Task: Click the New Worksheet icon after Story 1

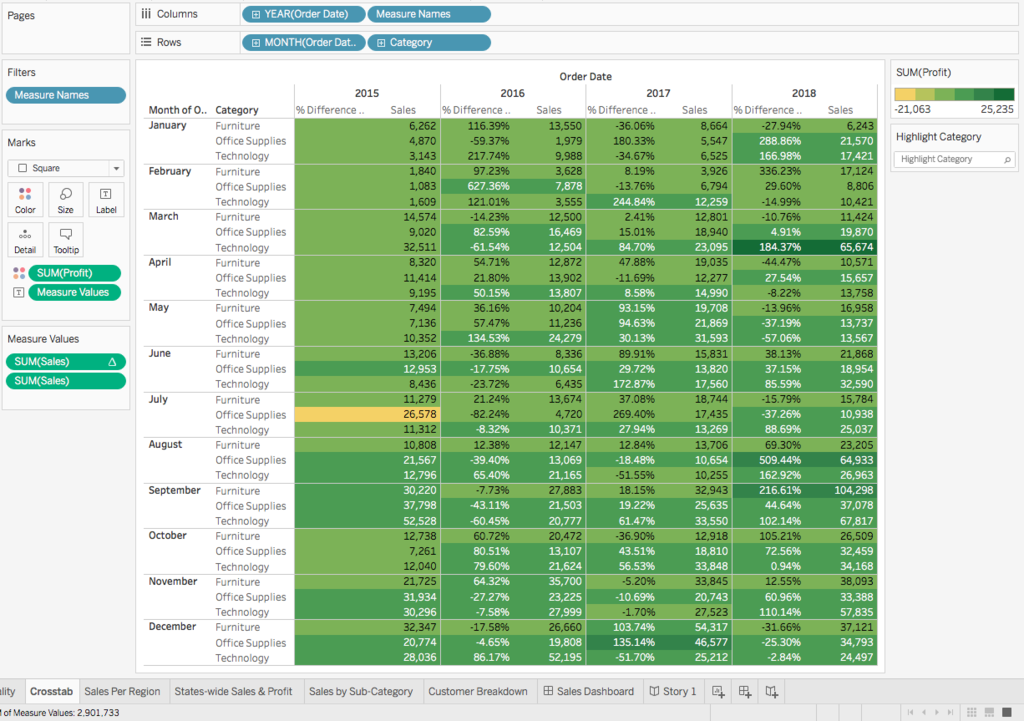Action: 718,692
